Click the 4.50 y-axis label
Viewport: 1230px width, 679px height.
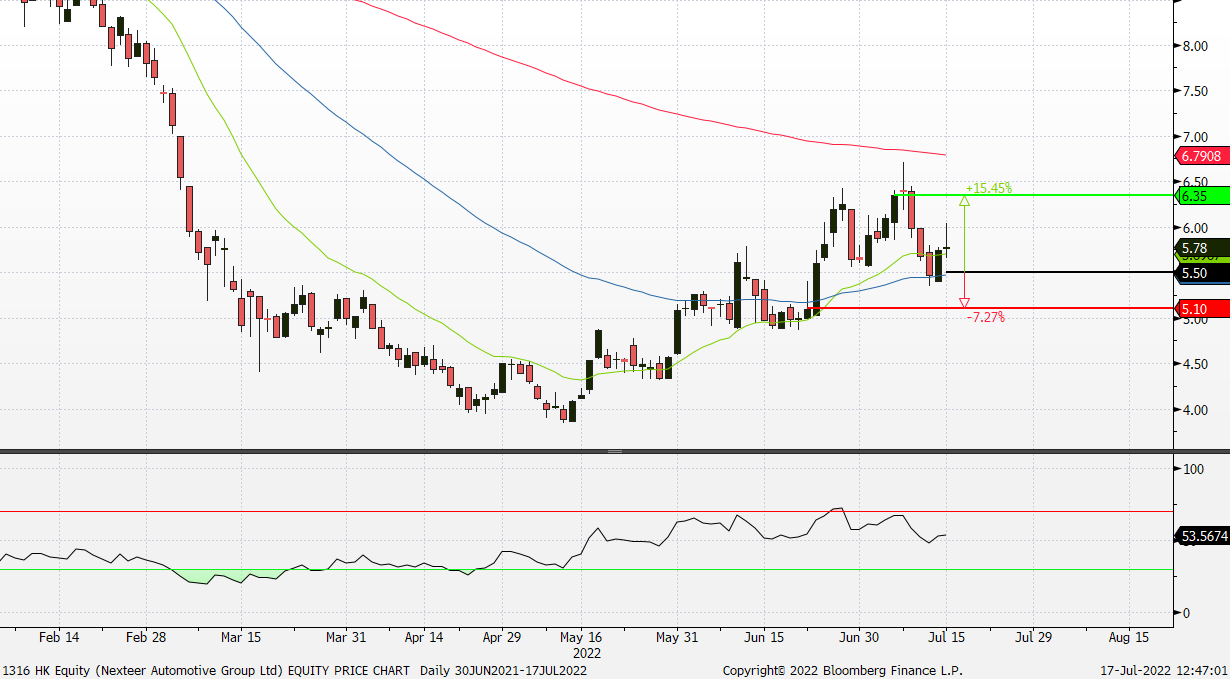click(1196, 365)
